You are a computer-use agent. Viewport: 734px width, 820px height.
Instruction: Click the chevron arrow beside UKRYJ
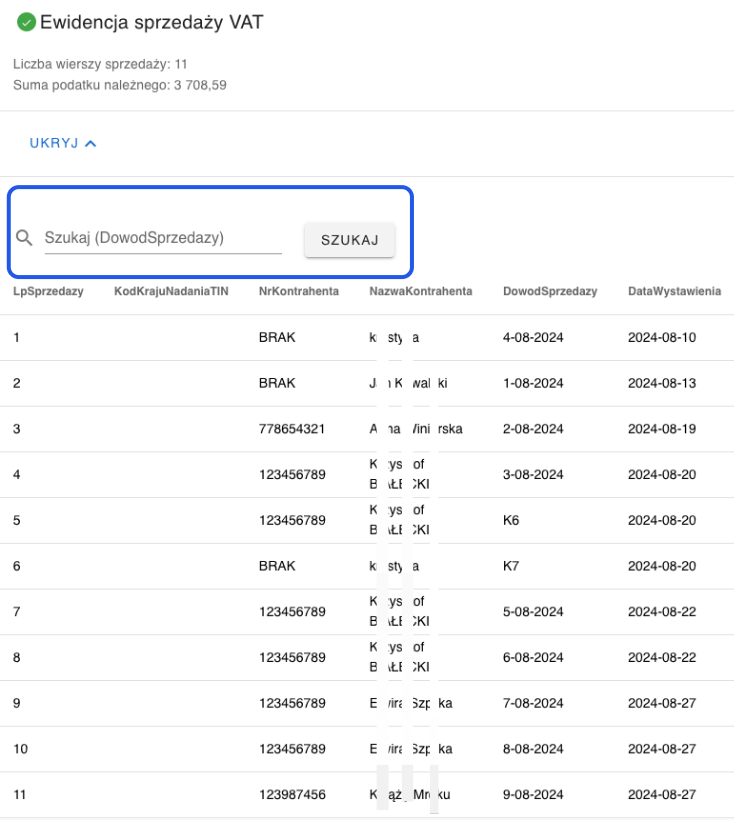coord(91,143)
